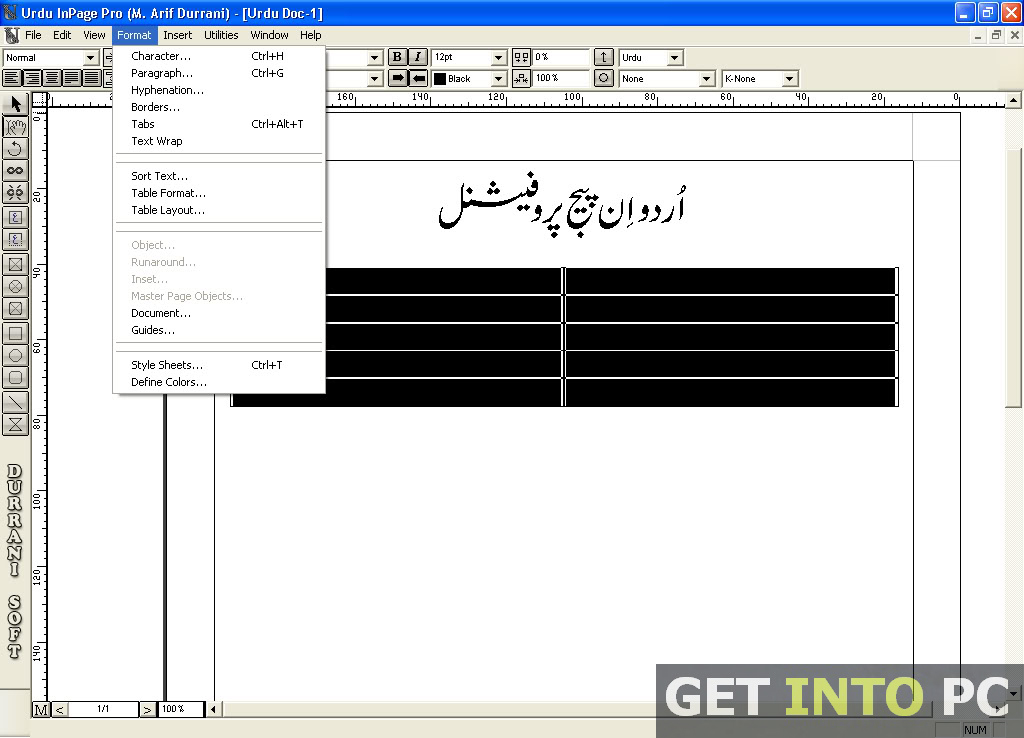Select the rounded picture box tool
This screenshot has width=1024, height=738.
coord(16,309)
